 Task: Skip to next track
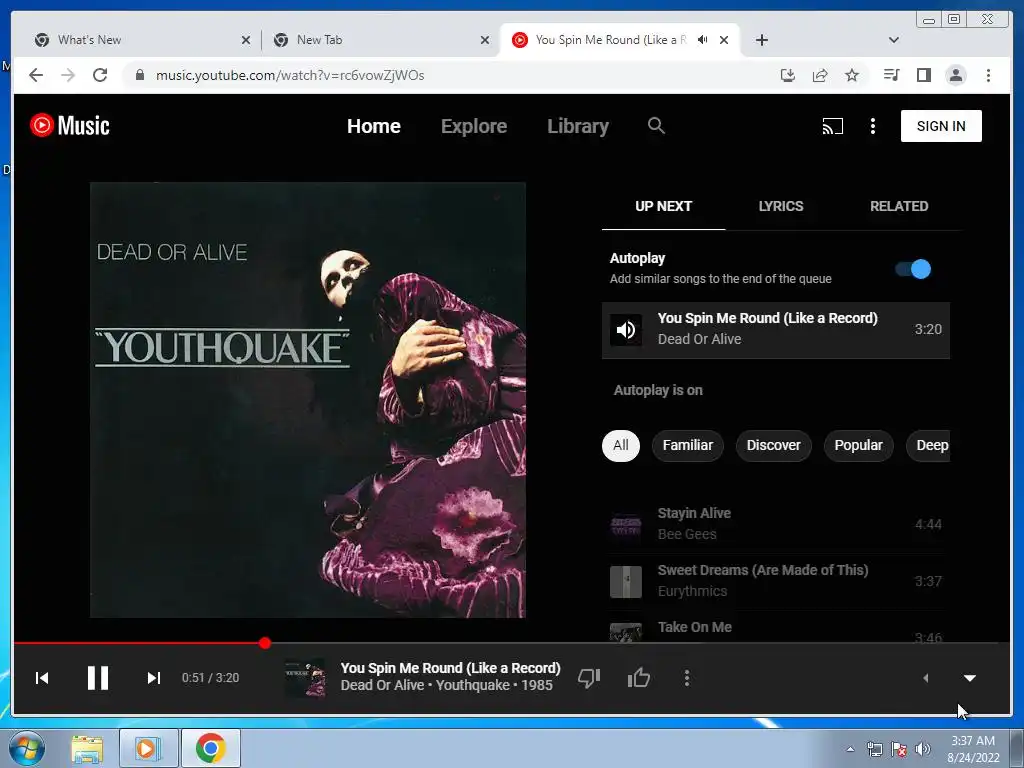click(153, 678)
